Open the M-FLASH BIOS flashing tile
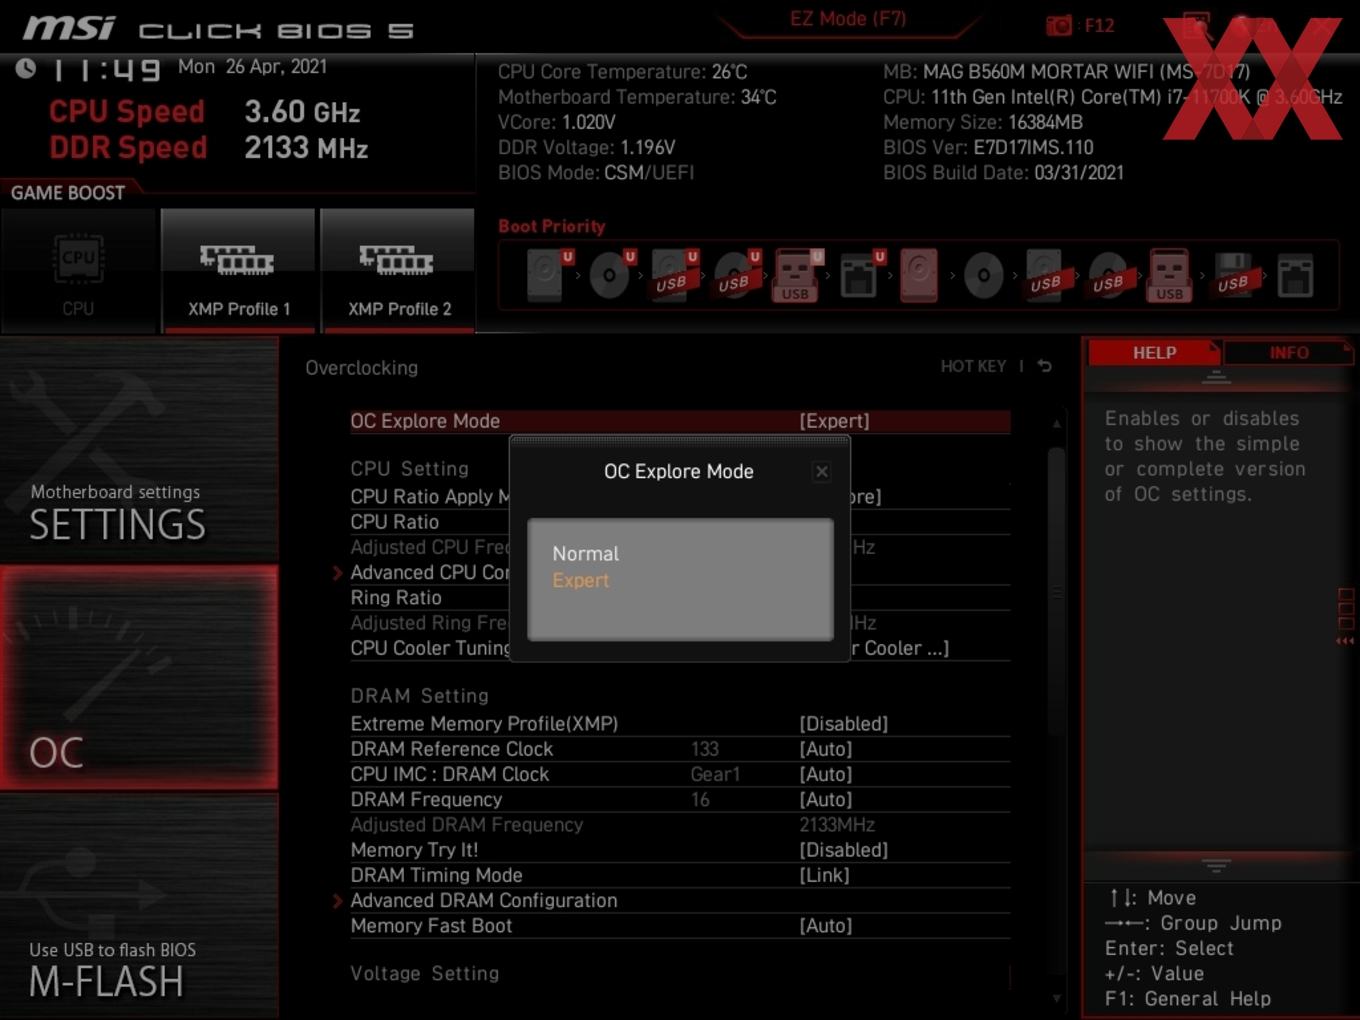 coord(139,906)
